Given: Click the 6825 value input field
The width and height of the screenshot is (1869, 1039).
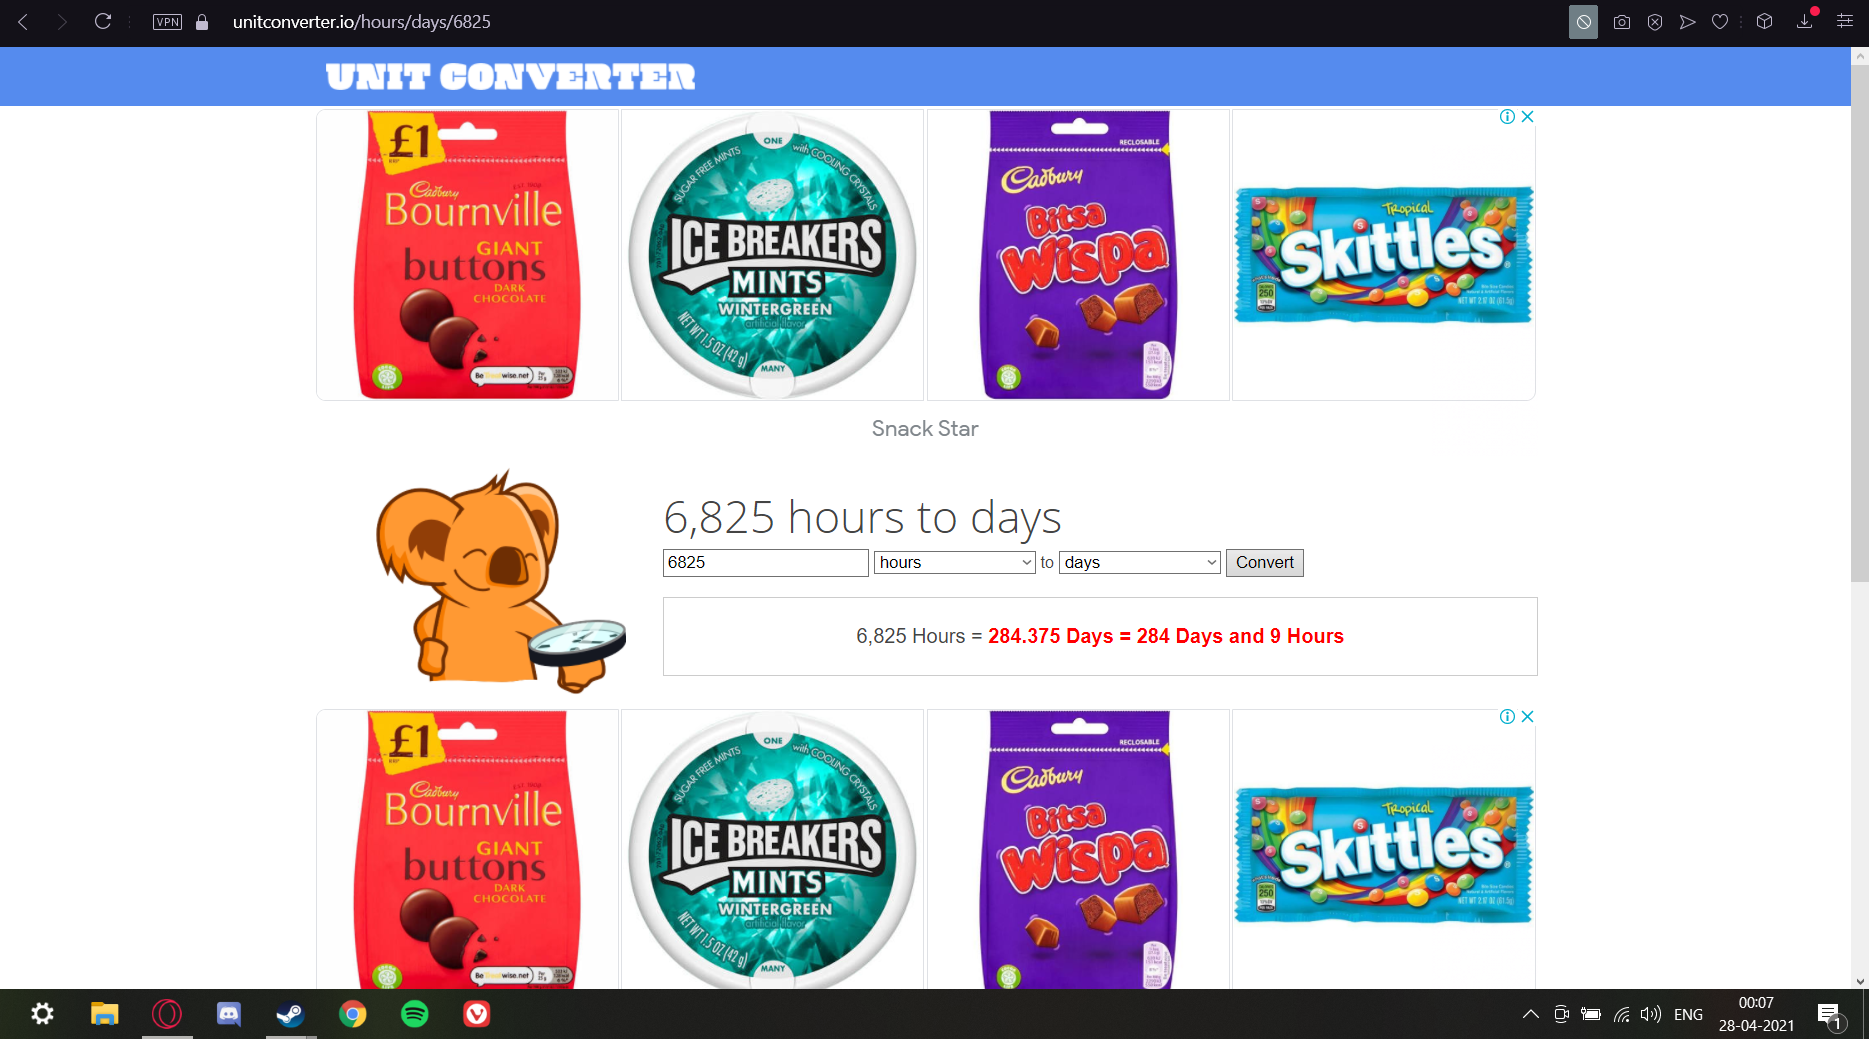Looking at the screenshot, I should tap(766, 562).
